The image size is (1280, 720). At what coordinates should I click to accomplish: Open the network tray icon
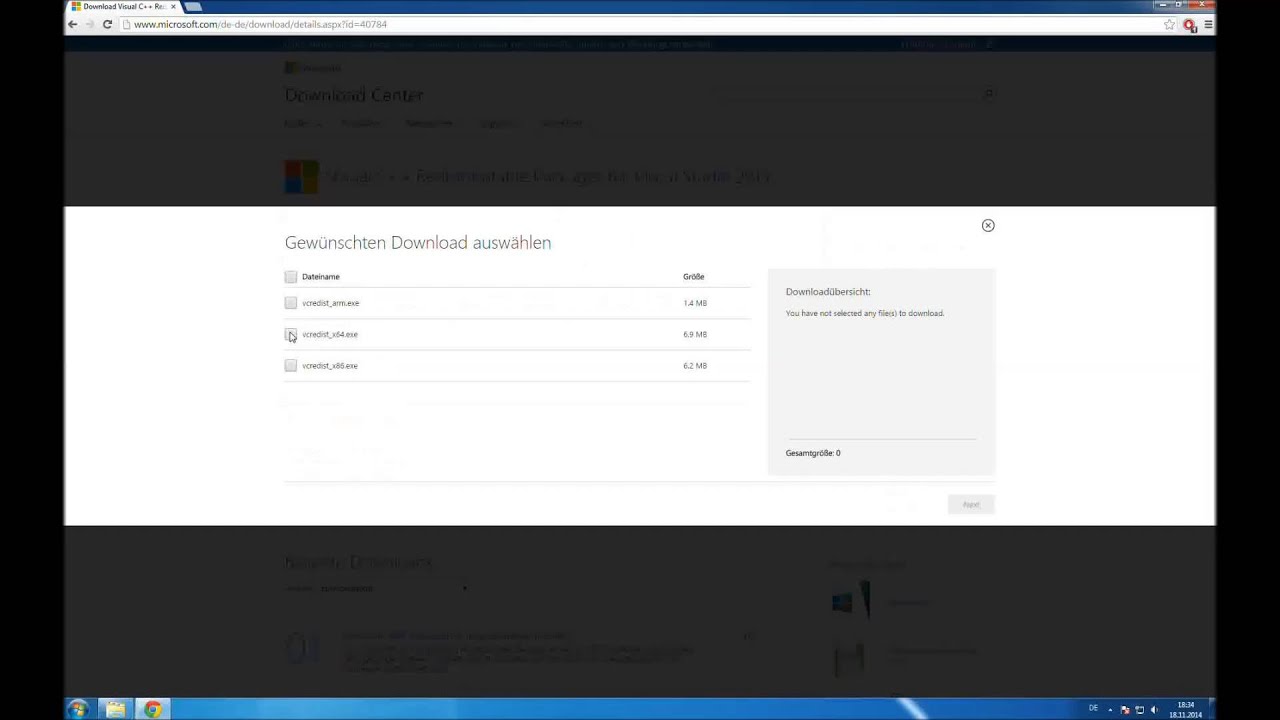point(1140,709)
